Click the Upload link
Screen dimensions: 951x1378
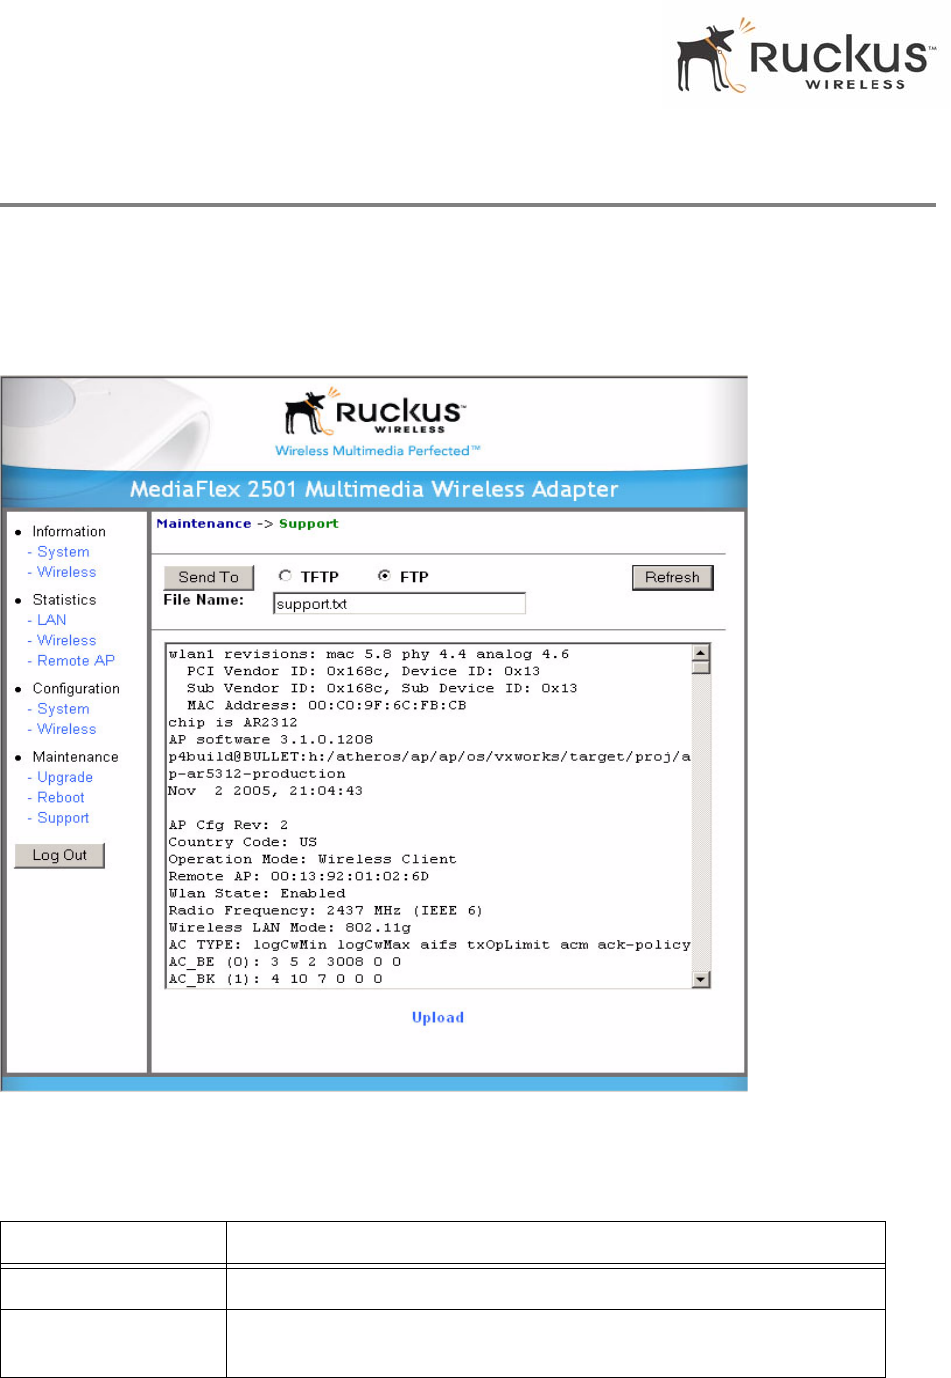438,1017
